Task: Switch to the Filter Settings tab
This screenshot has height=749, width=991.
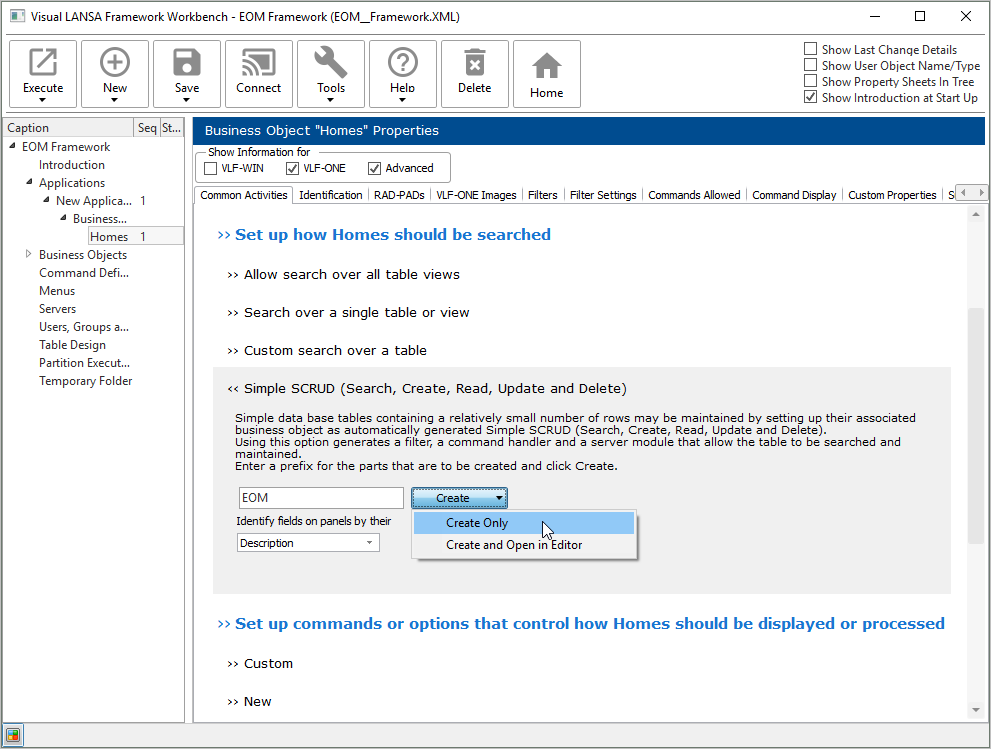Action: 603,195
